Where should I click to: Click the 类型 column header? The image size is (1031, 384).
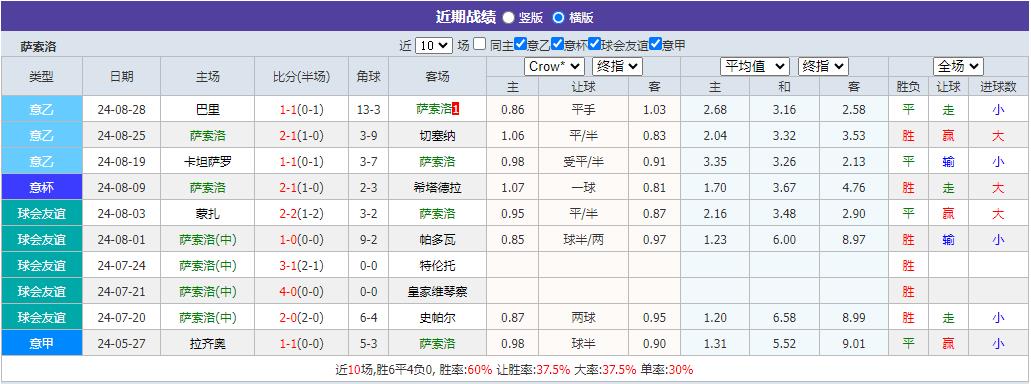pyautogui.click(x=41, y=76)
